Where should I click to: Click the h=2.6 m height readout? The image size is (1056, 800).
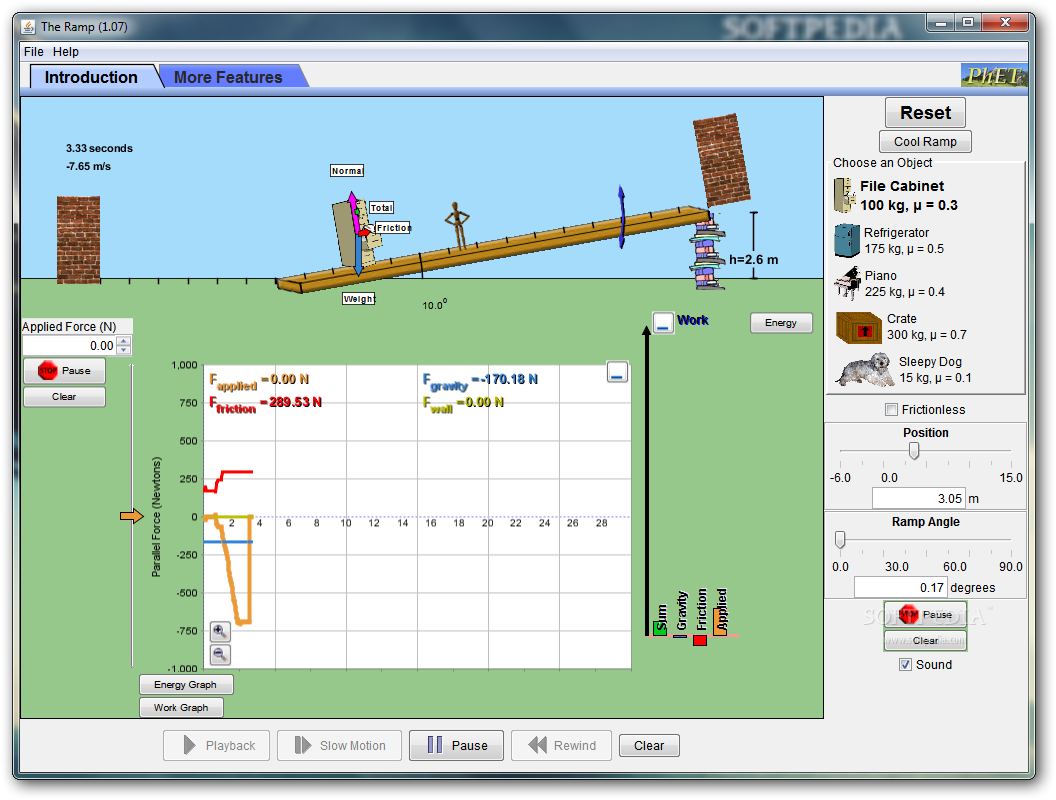point(754,260)
